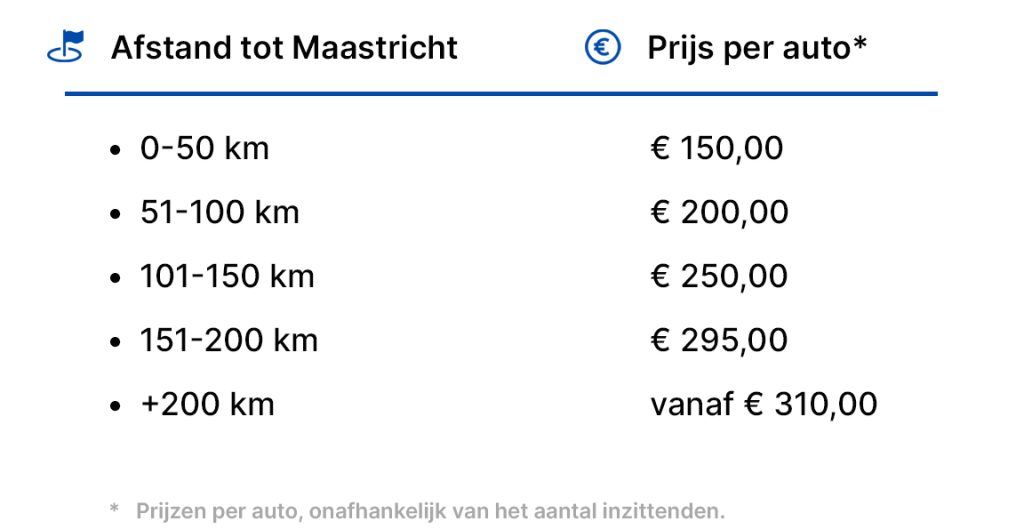Choose the 101-150 km distance entry
This screenshot has height=529, width=1024.
227,277
